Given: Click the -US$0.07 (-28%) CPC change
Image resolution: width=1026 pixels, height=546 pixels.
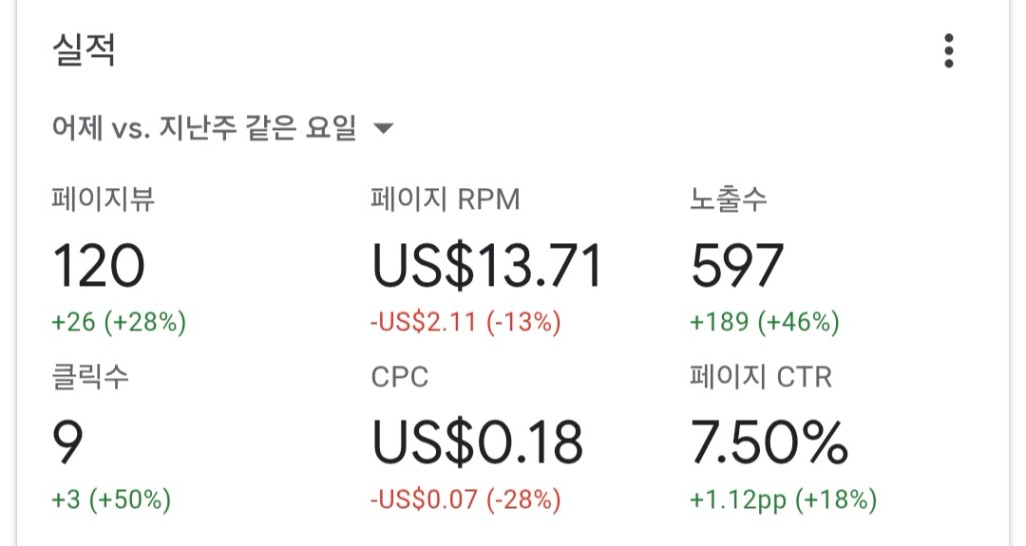Looking at the screenshot, I should click(465, 499).
